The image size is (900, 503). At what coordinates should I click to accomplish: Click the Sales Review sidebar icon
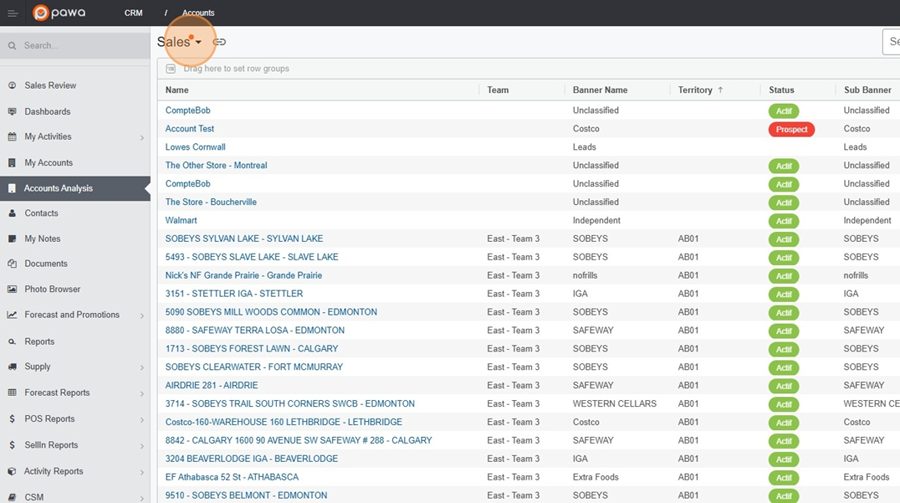tap(12, 85)
